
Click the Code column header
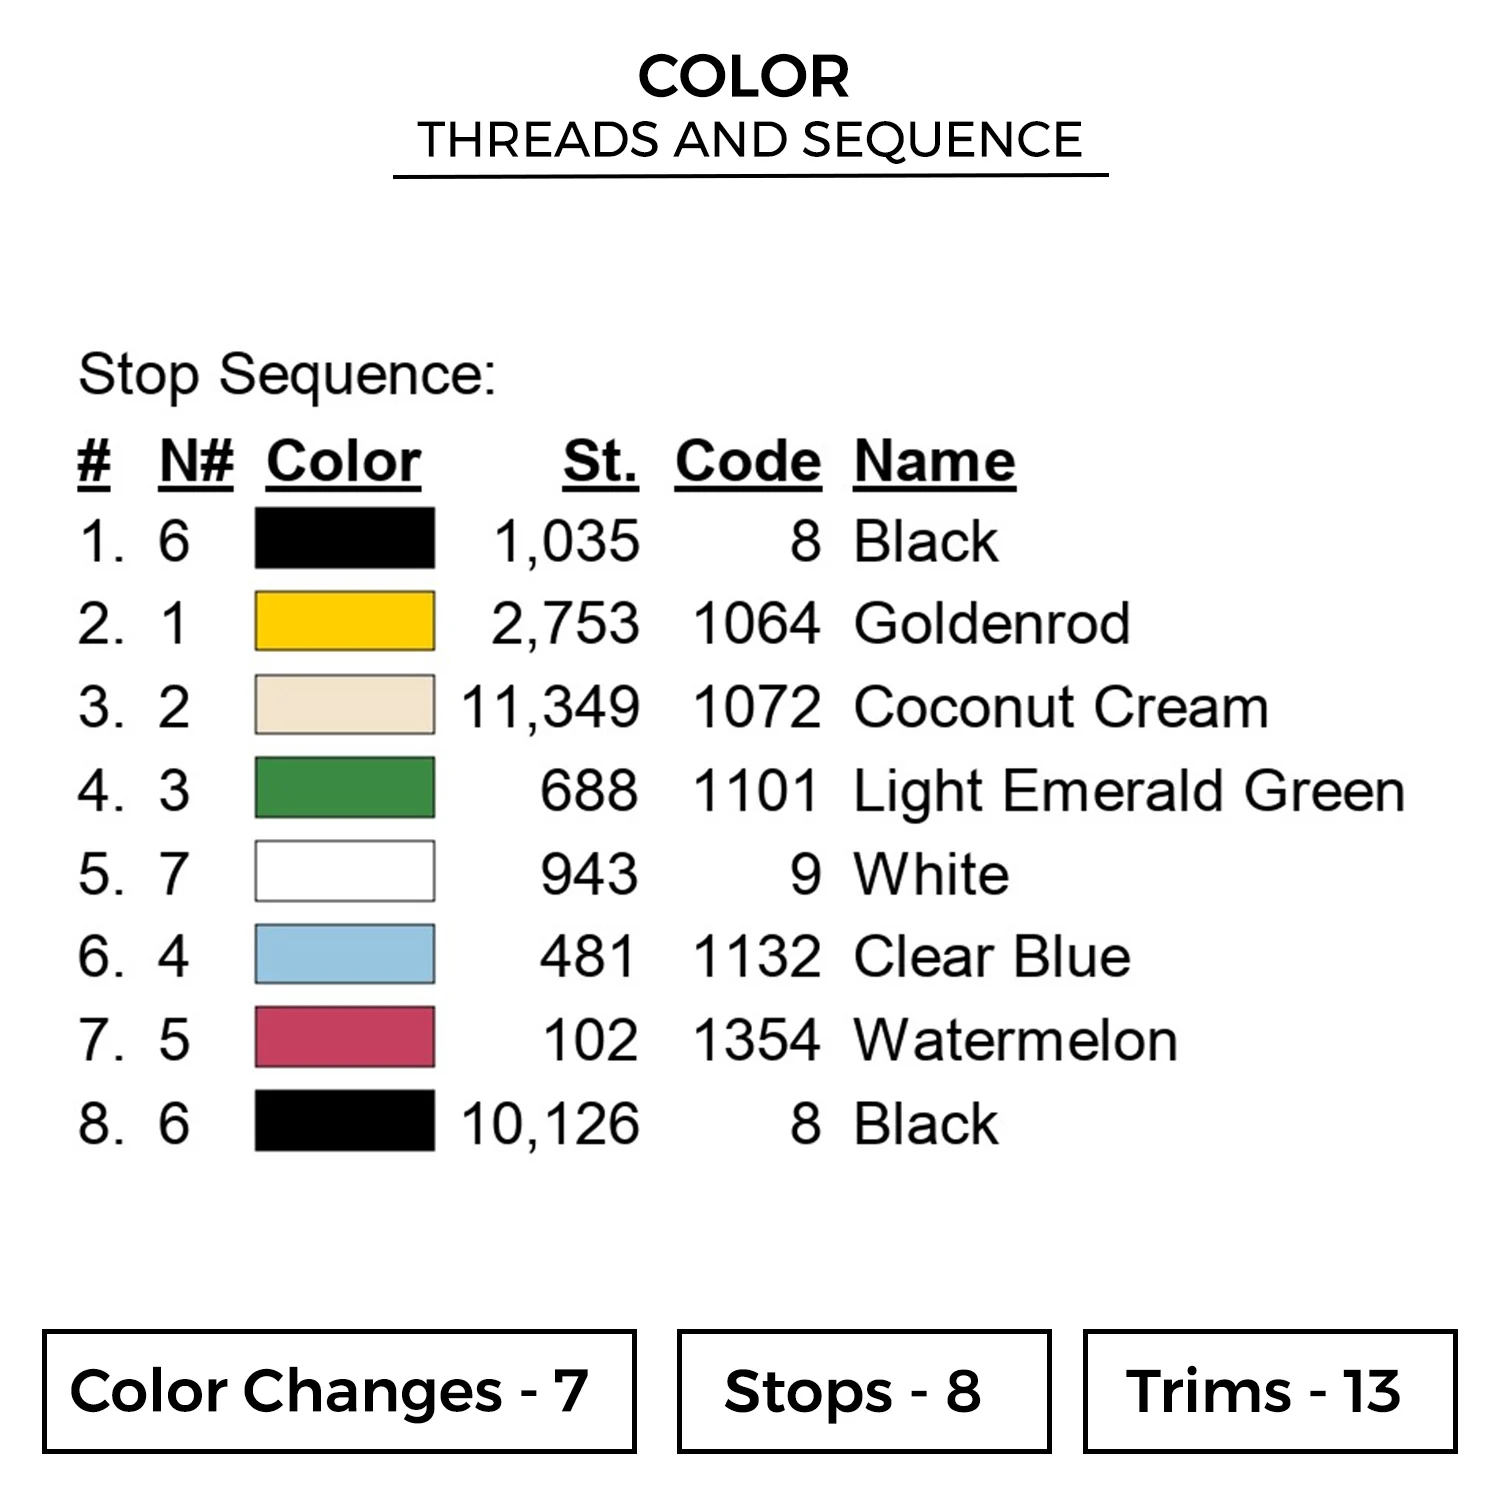[748, 462]
